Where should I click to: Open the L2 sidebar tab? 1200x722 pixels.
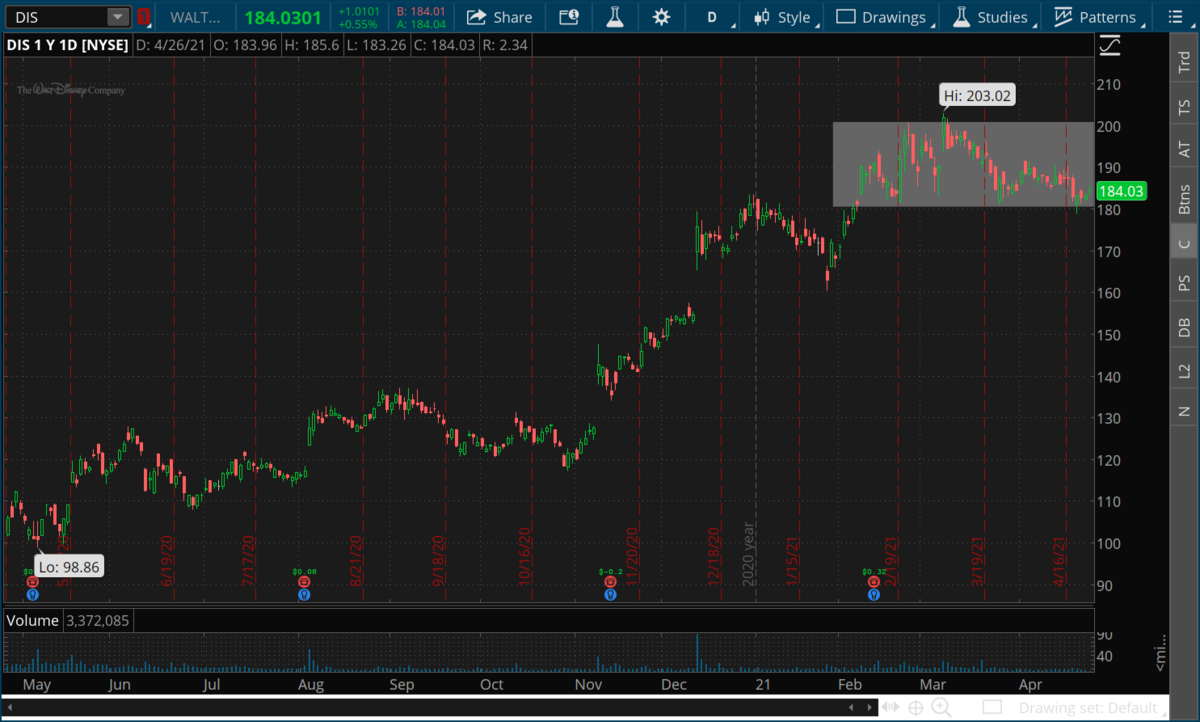[x=1184, y=370]
